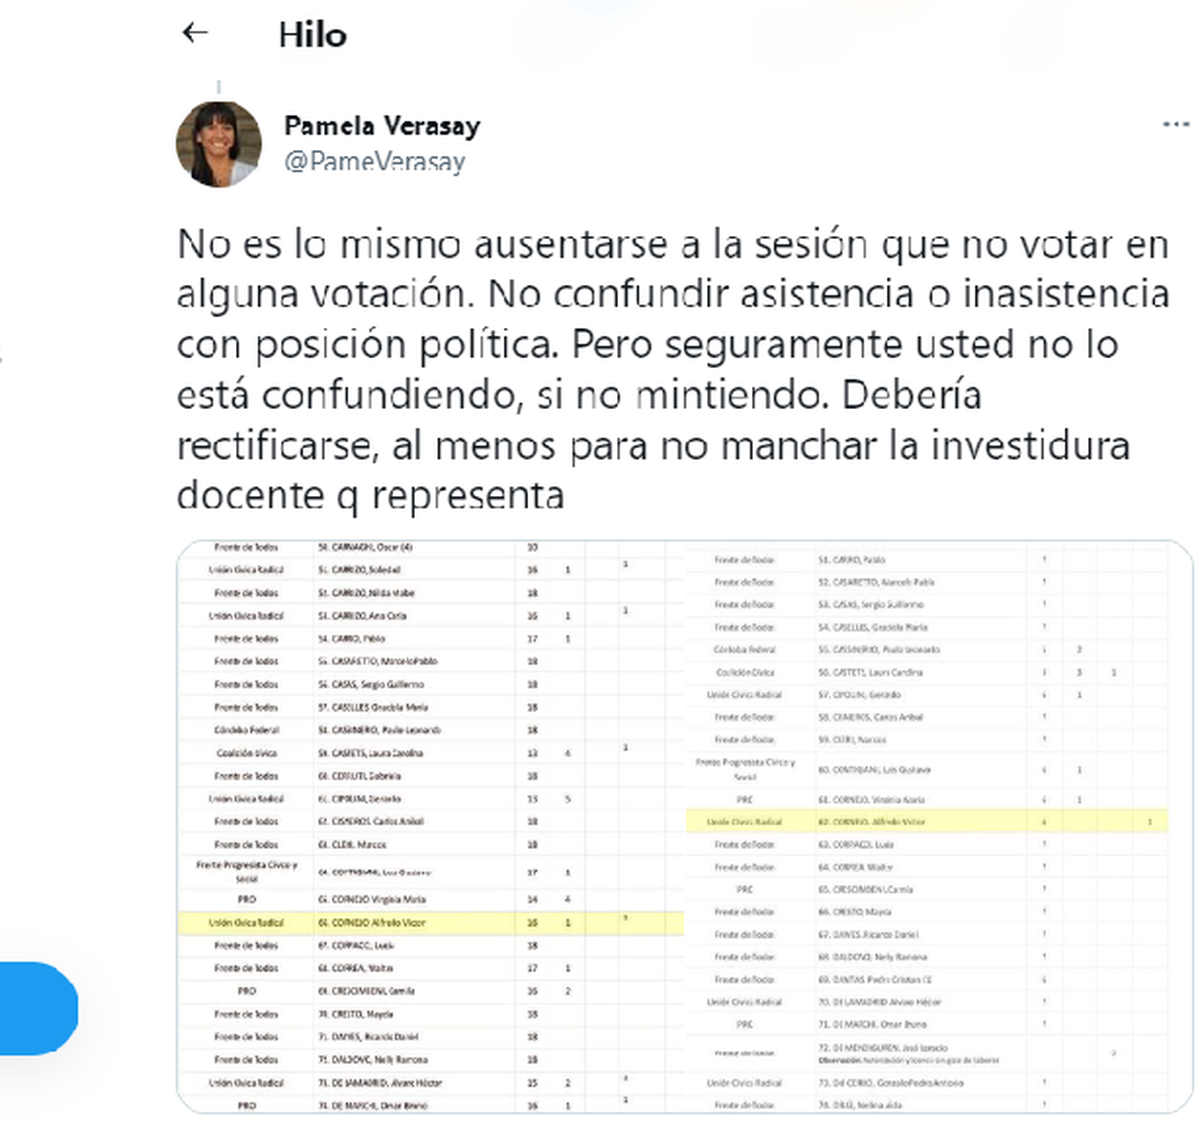
Task: Click the back arrow icon
Action: pyautogui.click(x=195, y=33)
